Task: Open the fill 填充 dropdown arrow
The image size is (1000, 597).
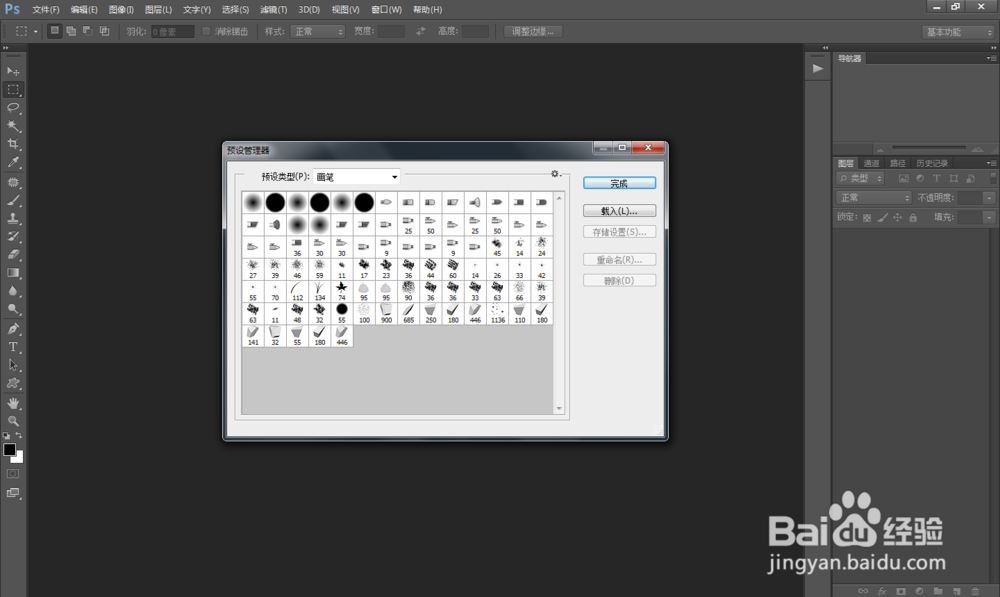Action: 989,217
